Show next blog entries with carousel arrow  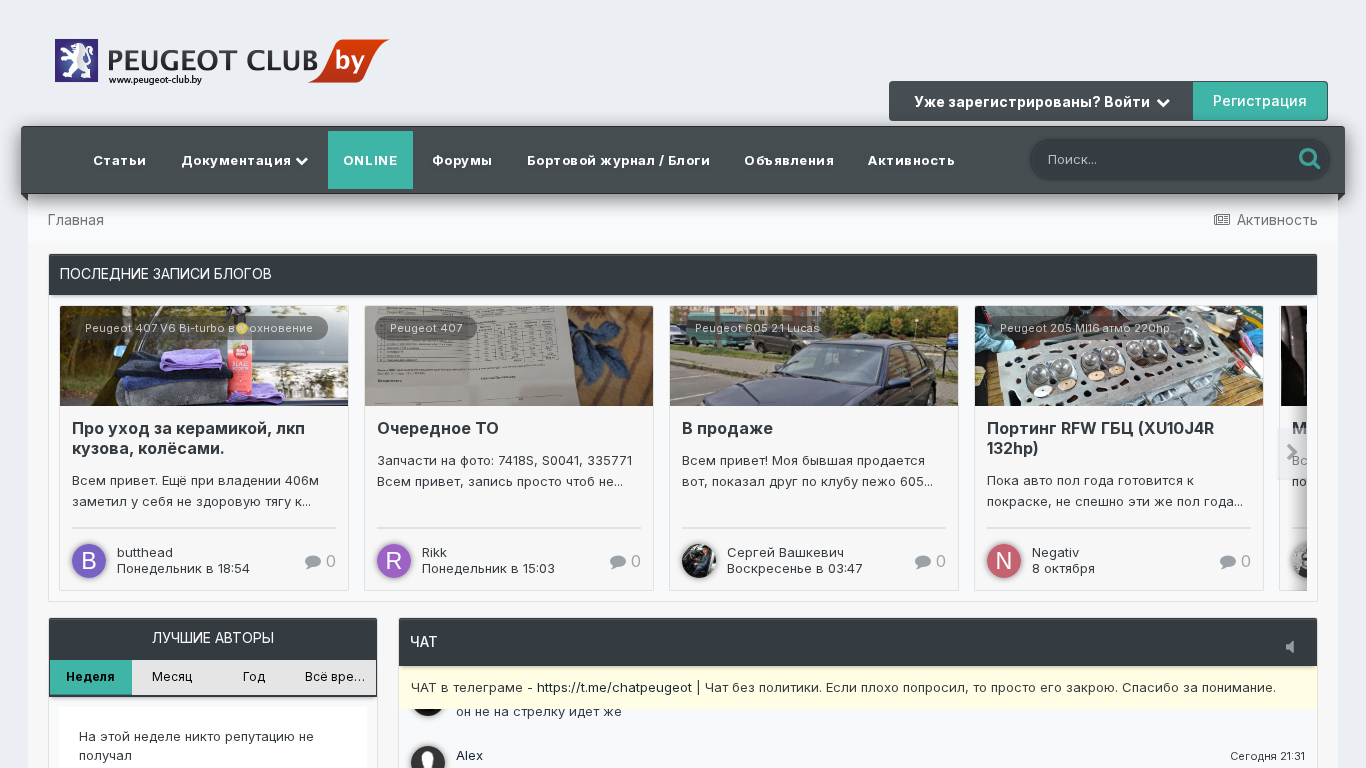1291,453
